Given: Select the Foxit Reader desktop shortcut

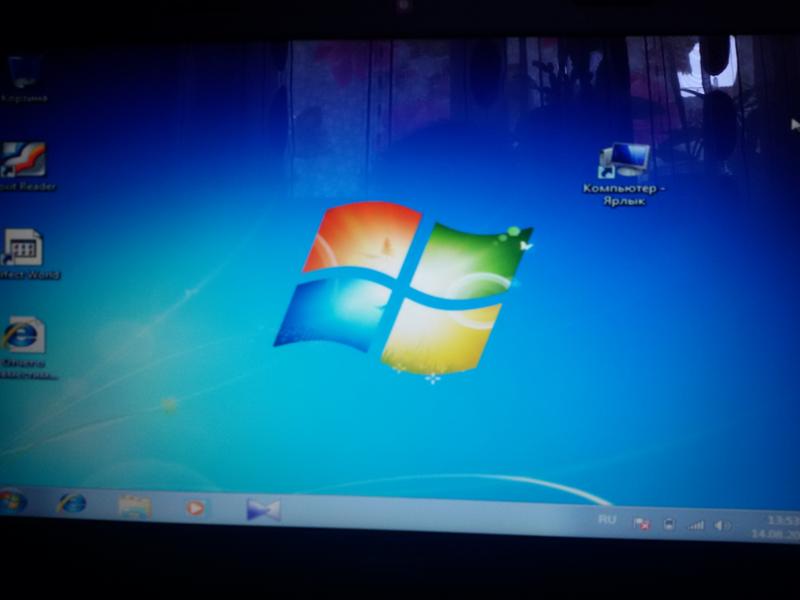Looking at the screenshot, I should (x=24, y=166).
